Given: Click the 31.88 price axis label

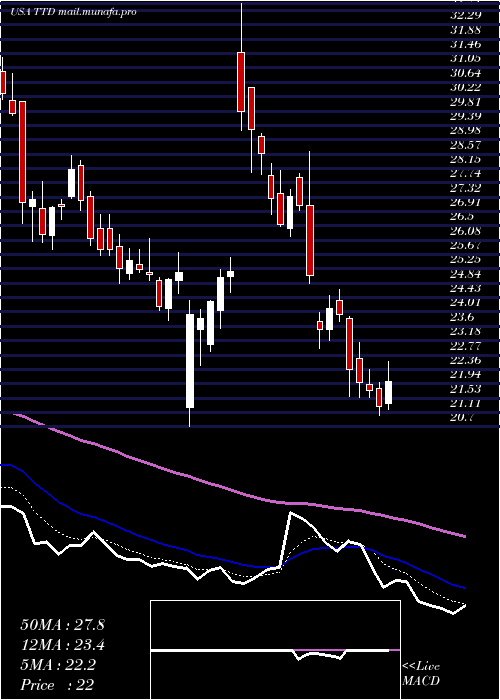Looking at the screenshot, I should click(x=465, y=30).
